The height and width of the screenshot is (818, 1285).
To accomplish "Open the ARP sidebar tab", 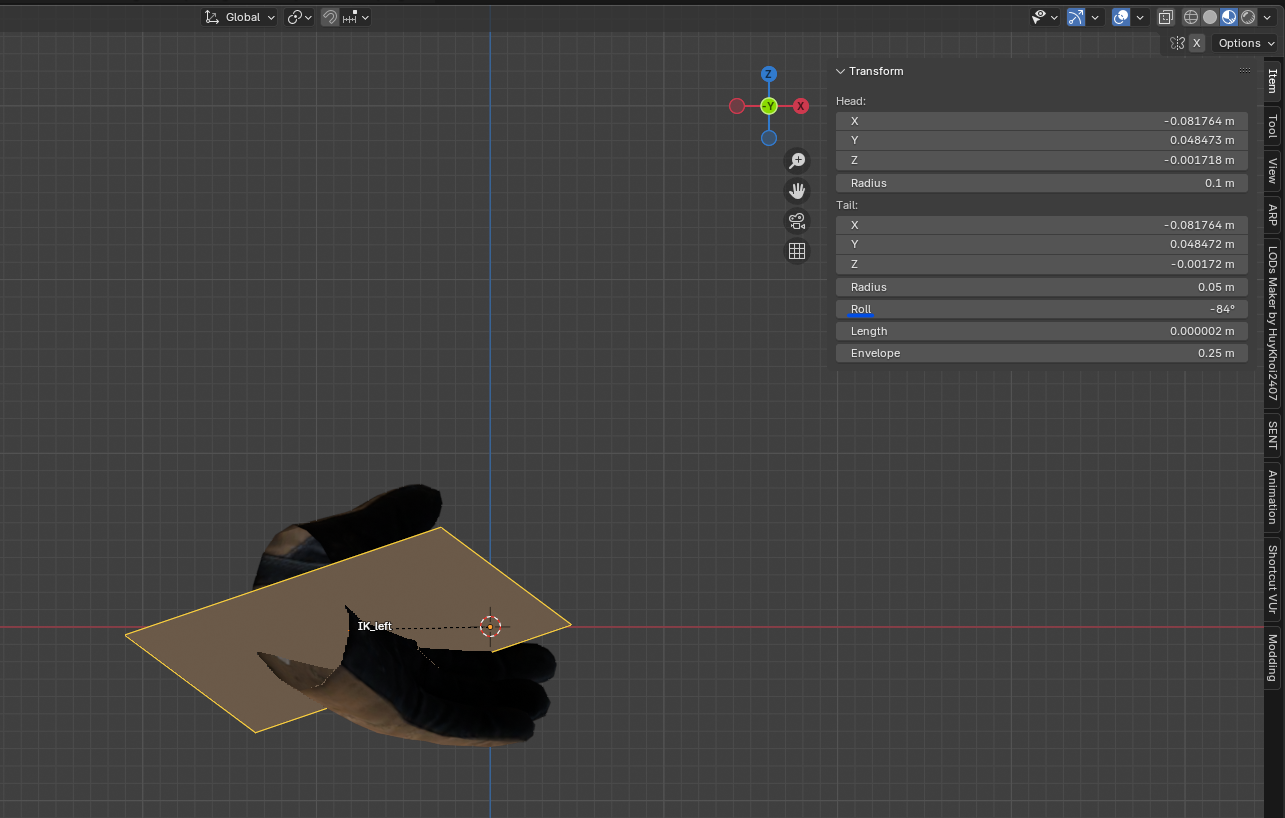I will click(x=1273, y=215).
